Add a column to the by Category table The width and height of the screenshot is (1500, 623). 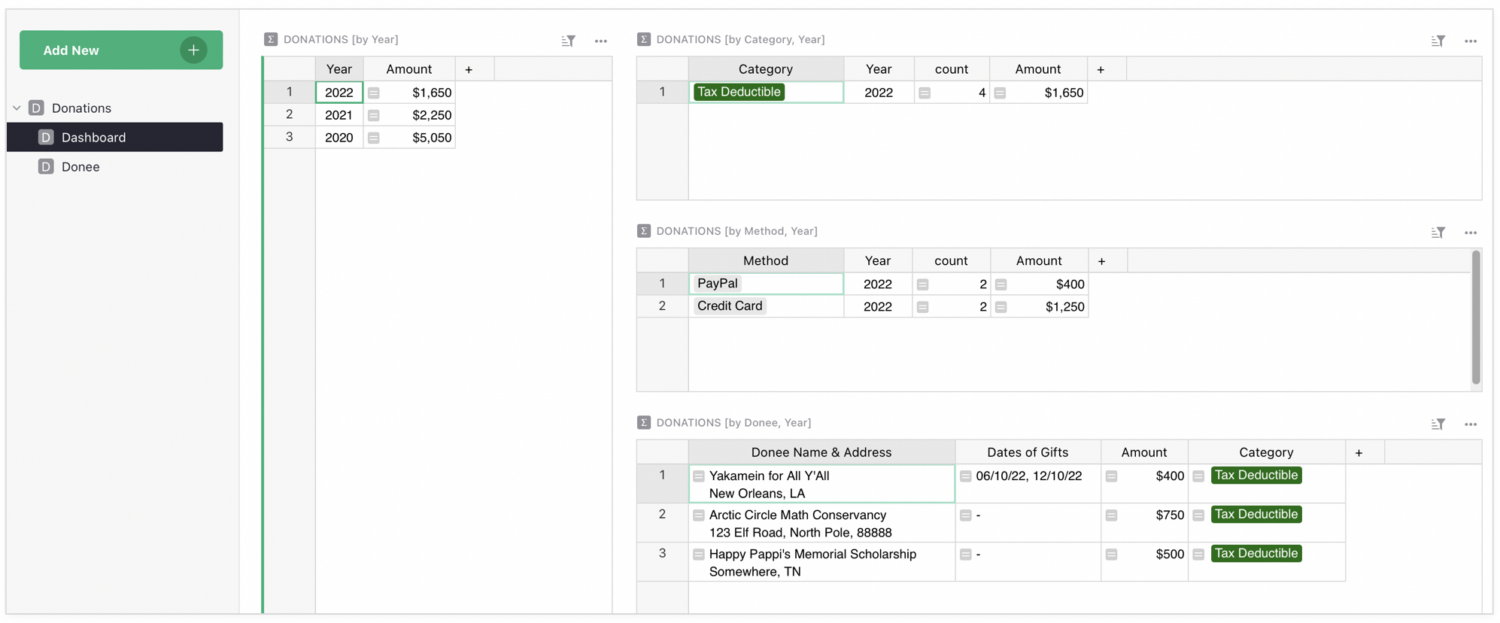point(1101,69)
